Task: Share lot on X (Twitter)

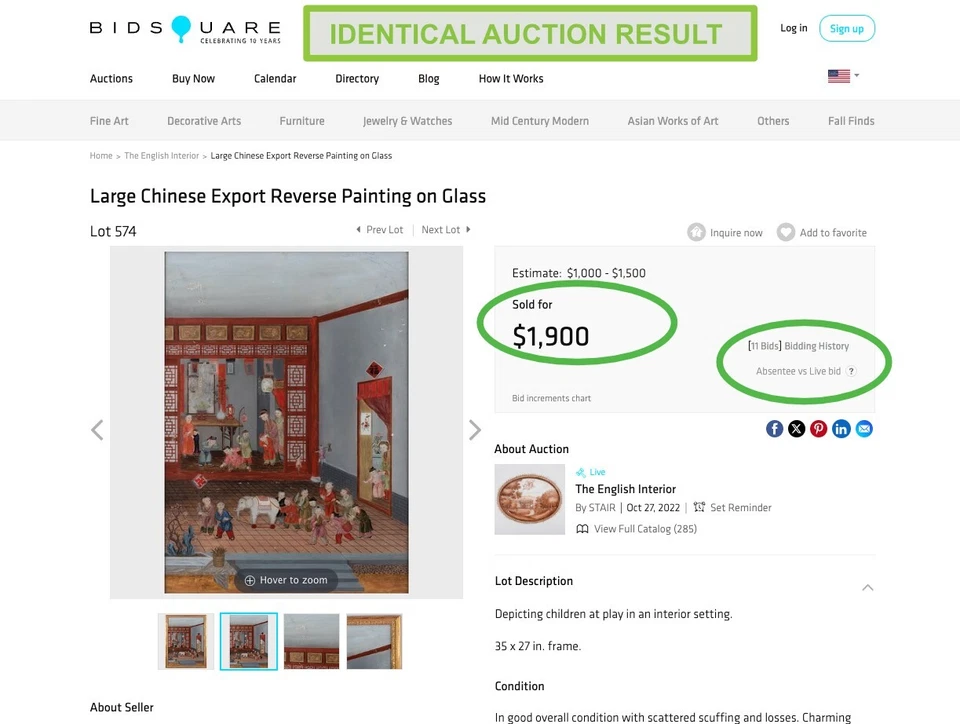Action: point(797,429)
